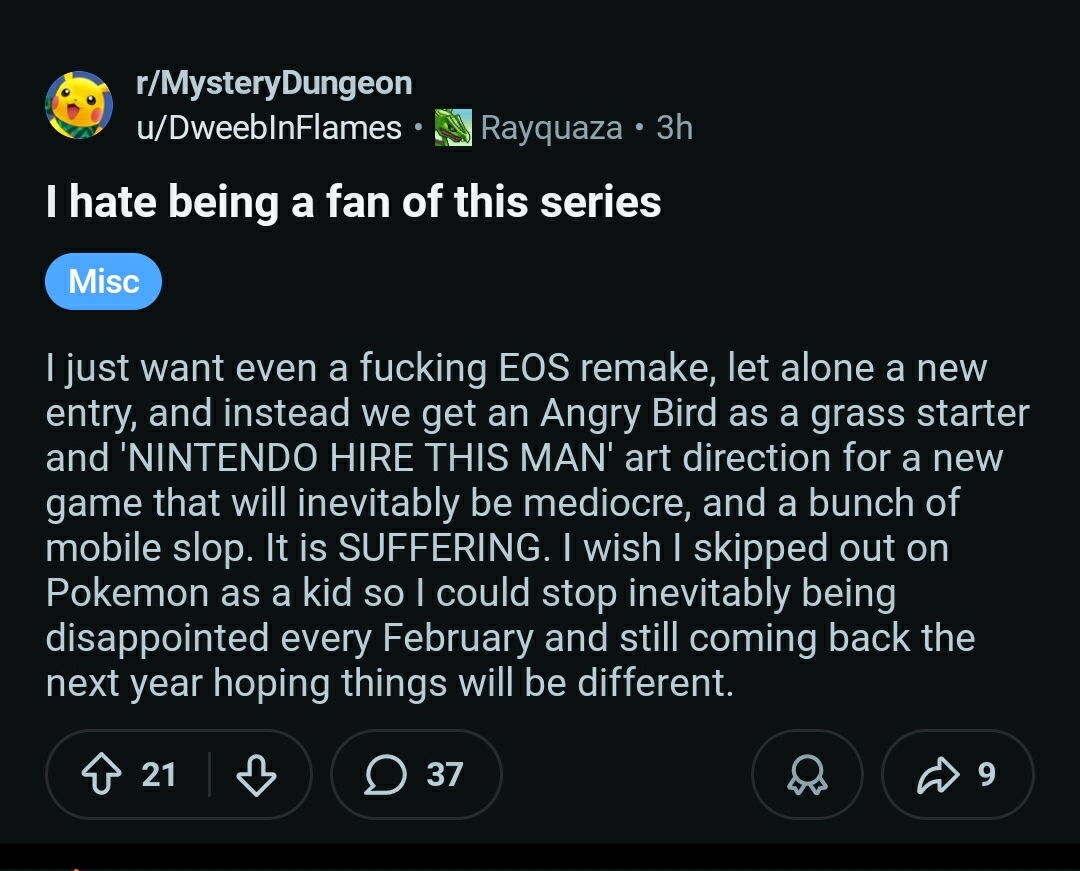Image resolution: width=1080 pixels, height=871 pixels.
Task: Visit u/DweebInFlames profile
Action: coord(269,128)
